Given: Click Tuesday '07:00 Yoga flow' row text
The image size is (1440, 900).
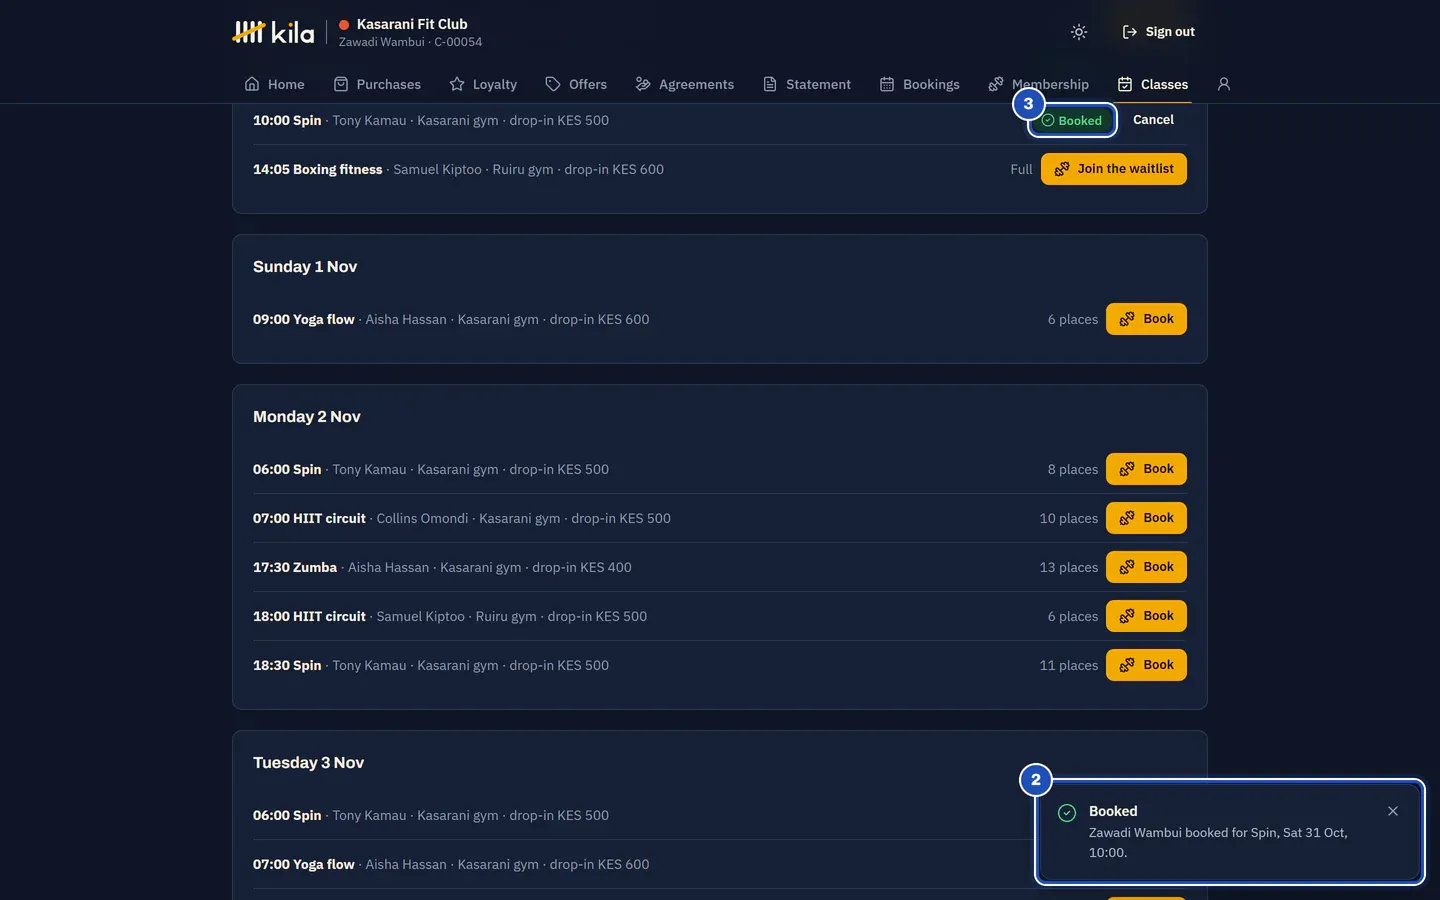Looking at the screenshot, I should tap(451, 865).
